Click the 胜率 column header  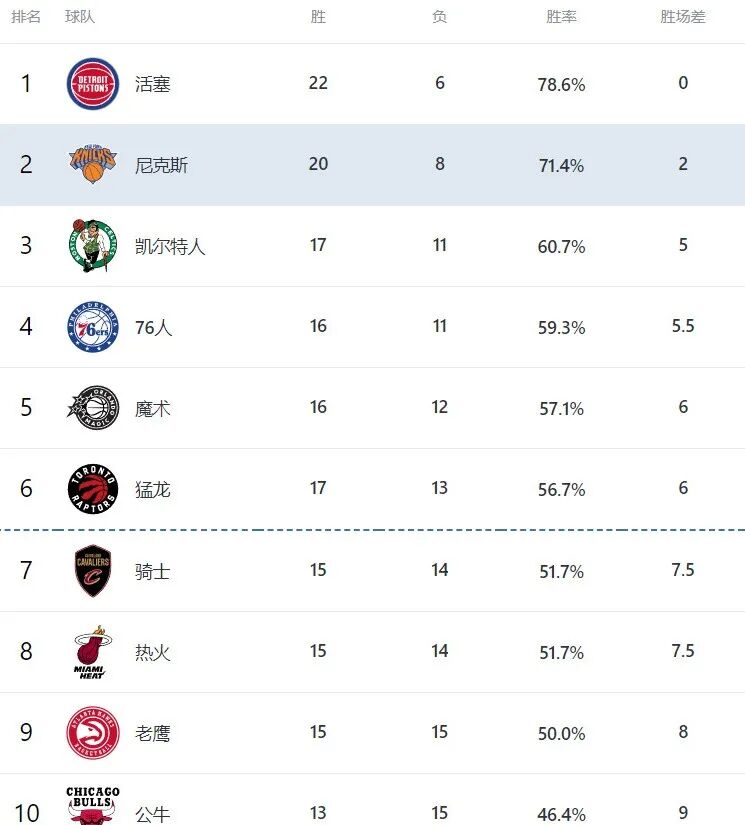561,18
